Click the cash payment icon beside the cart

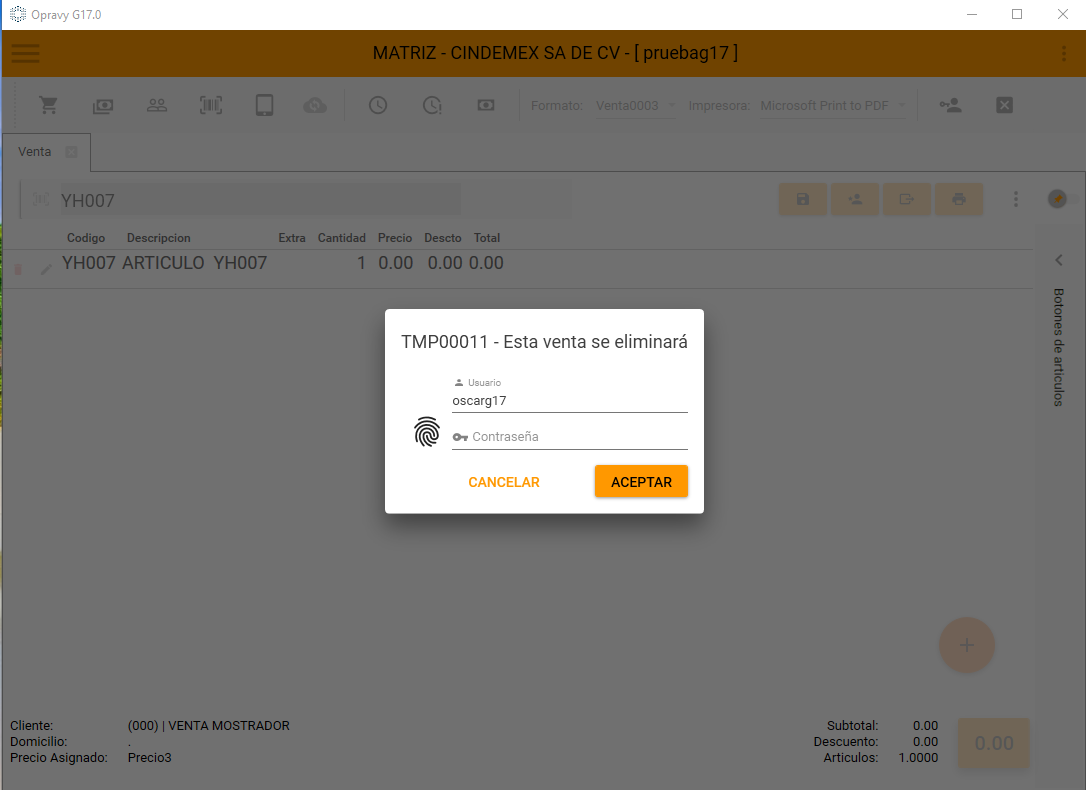tap(103, 106)
